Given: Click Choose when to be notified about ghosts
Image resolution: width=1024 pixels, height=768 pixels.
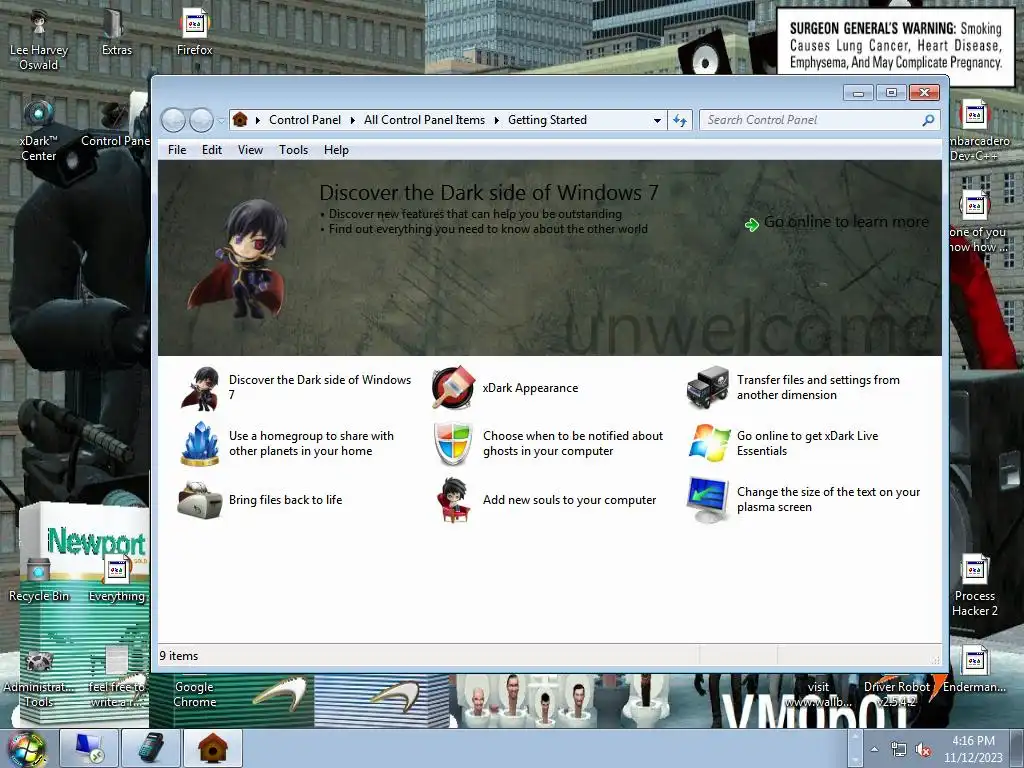Looking at the screenshot, I should 573,443.
